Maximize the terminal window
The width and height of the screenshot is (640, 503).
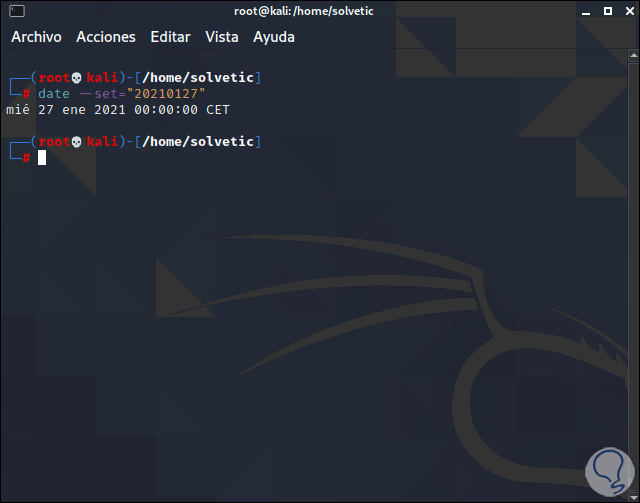[x=608, y=11]
